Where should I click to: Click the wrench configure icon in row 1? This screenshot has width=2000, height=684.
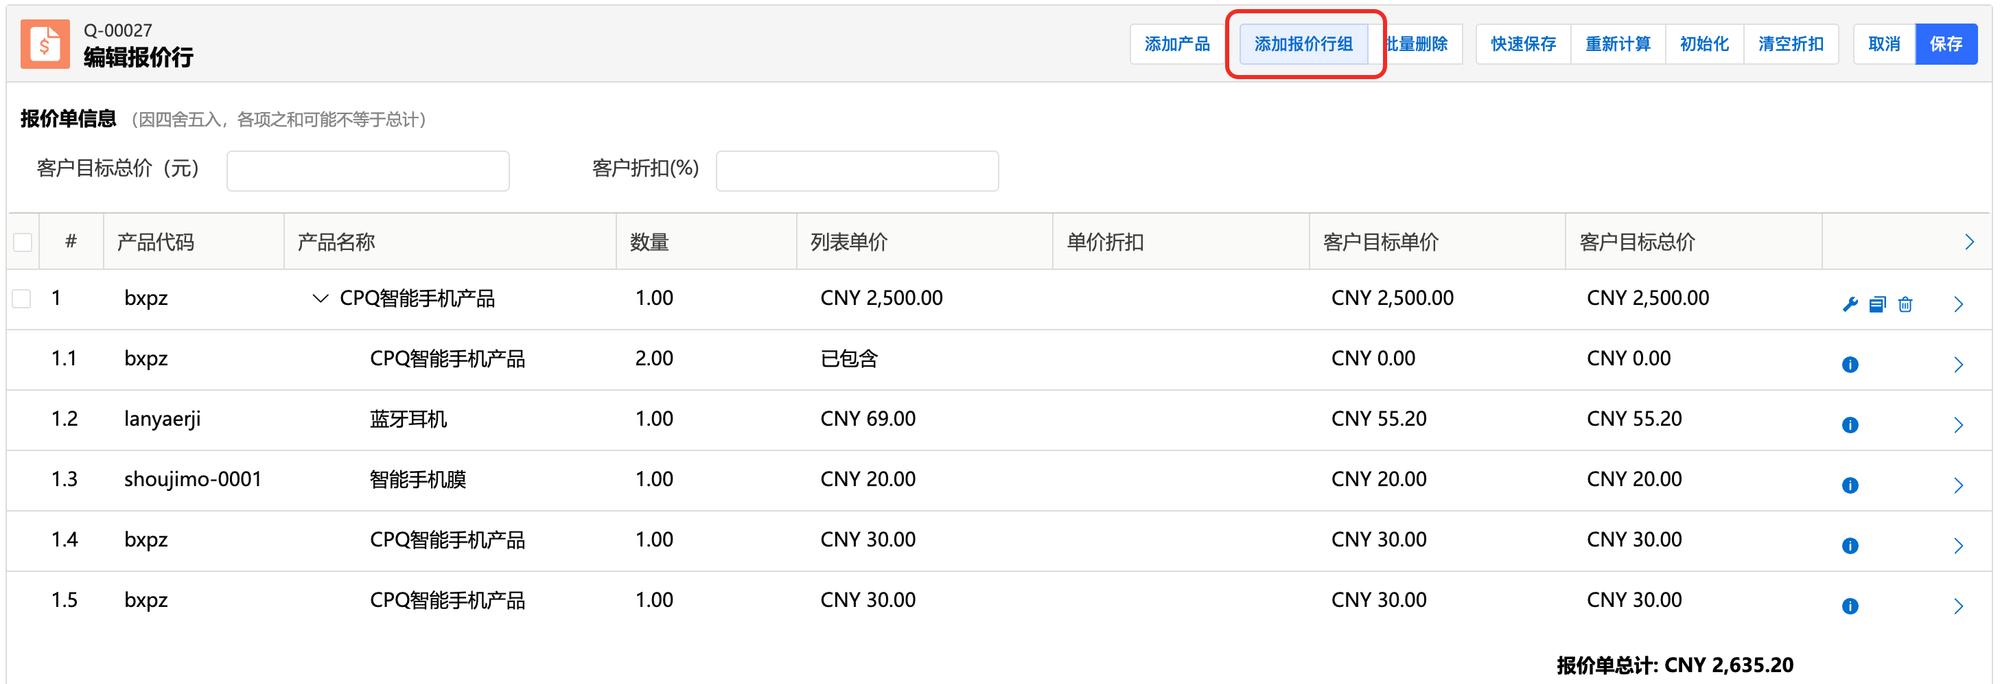tap(1850, 305)
